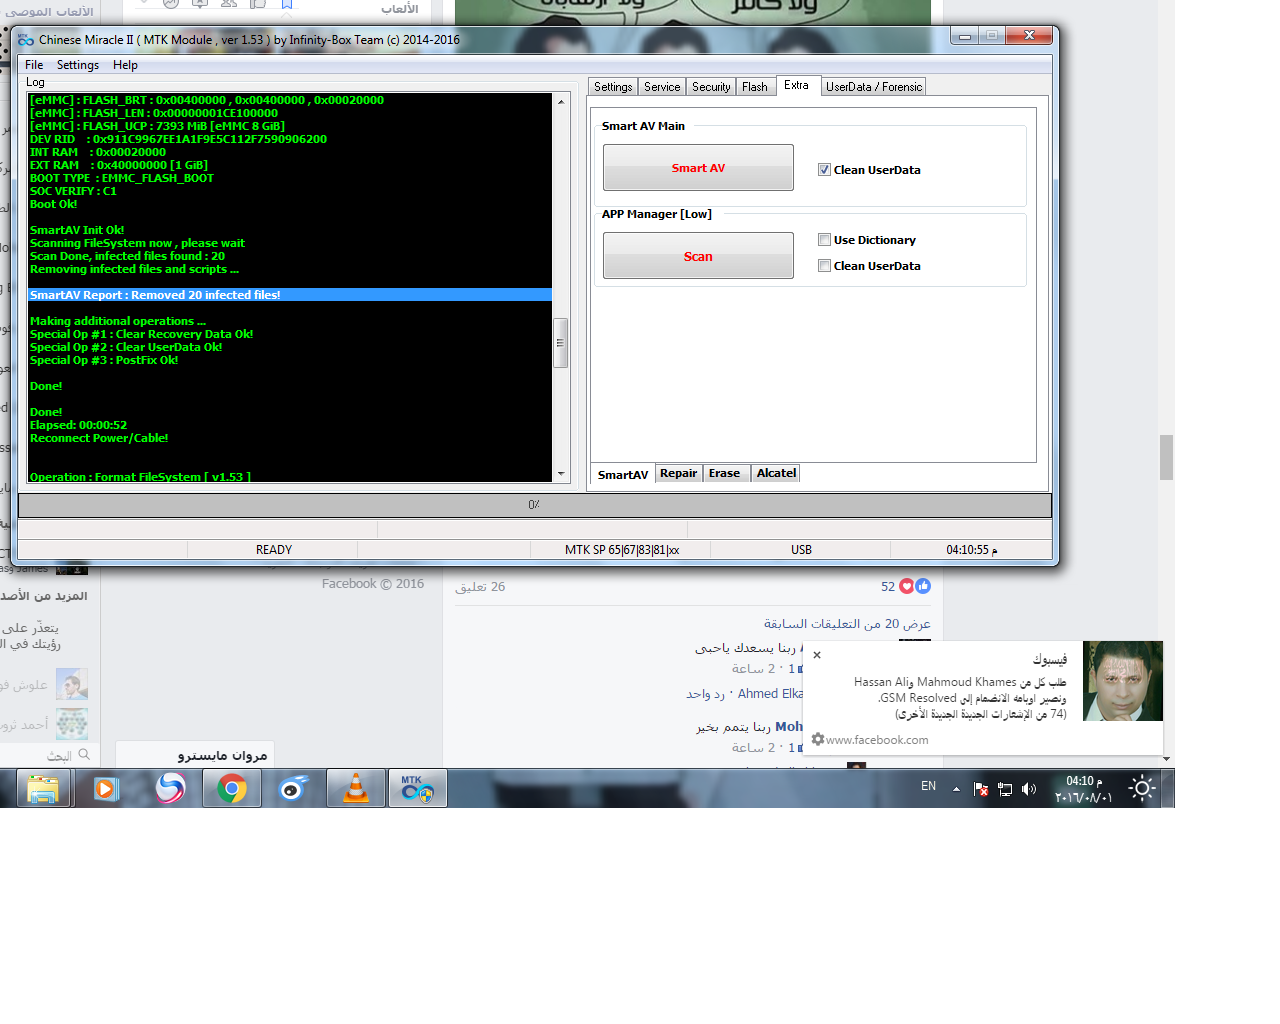Switch to the Settings tab

pos(613,87)
